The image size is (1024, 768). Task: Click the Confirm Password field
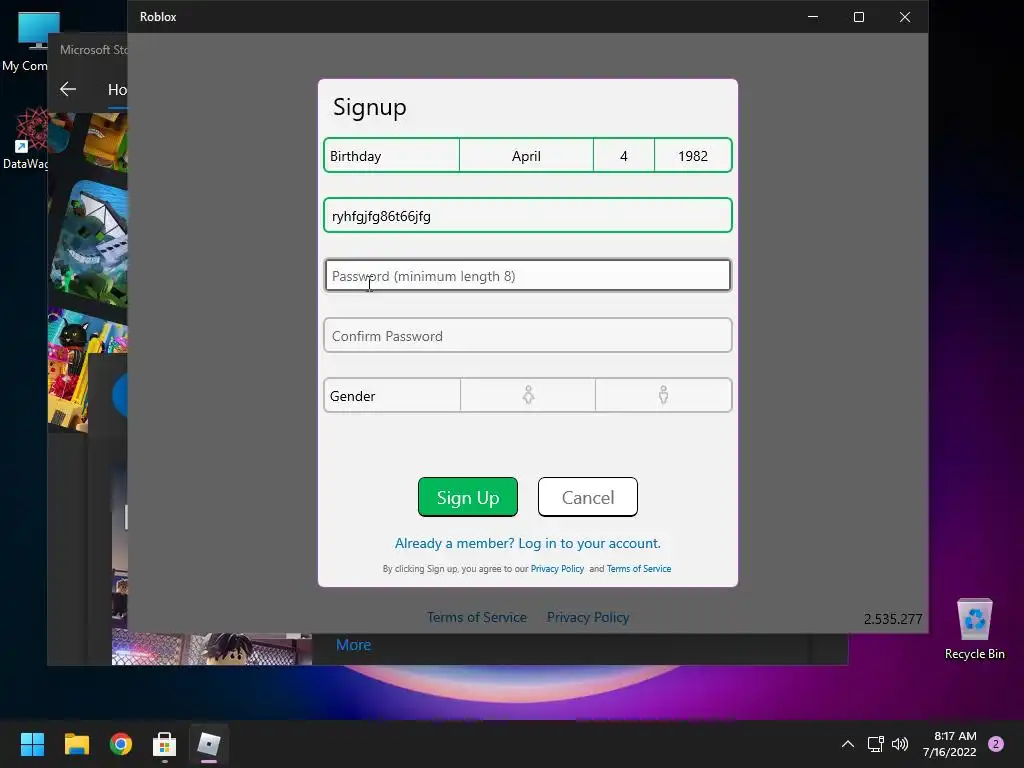[x=528, y=336]
